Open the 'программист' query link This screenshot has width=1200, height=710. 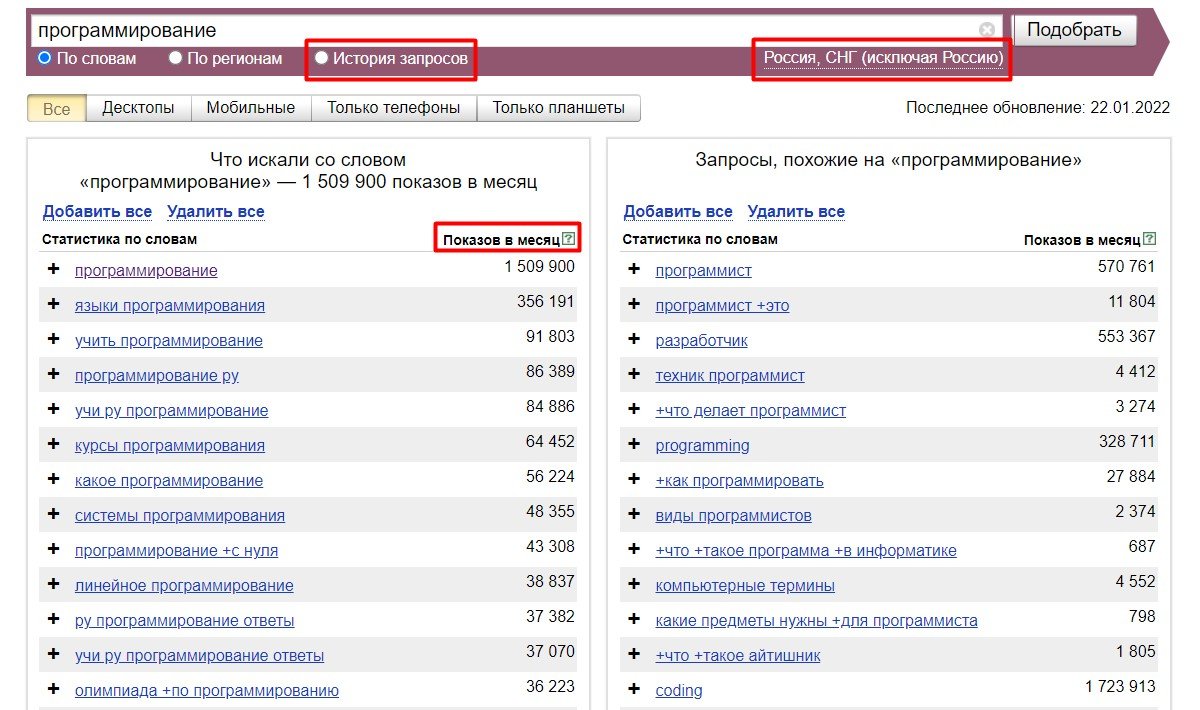[x=704, y=271]
